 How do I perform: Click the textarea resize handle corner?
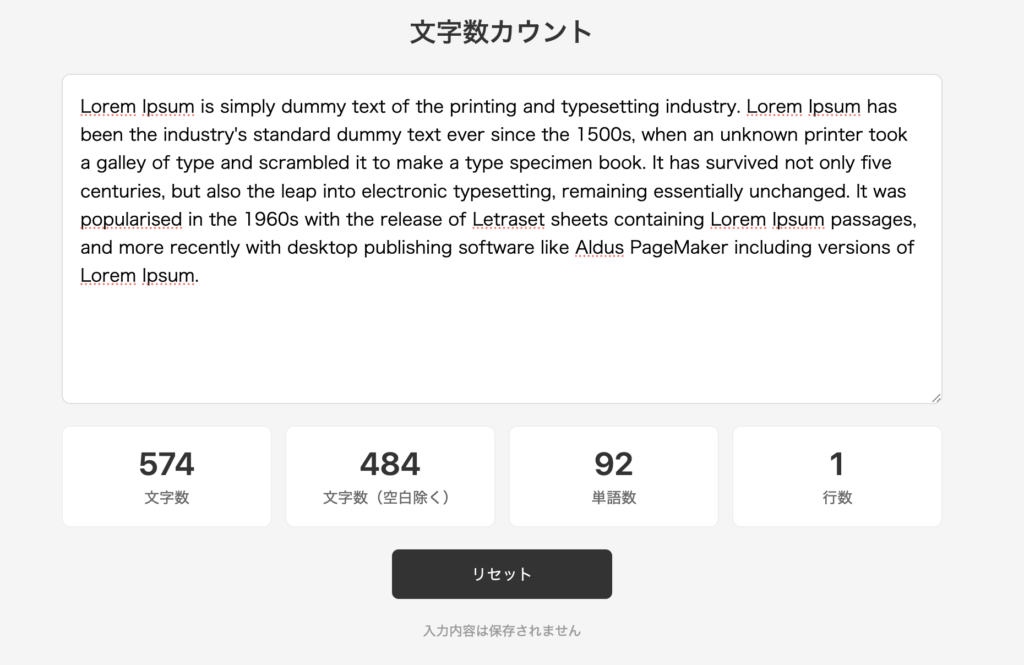coord(936,397)
